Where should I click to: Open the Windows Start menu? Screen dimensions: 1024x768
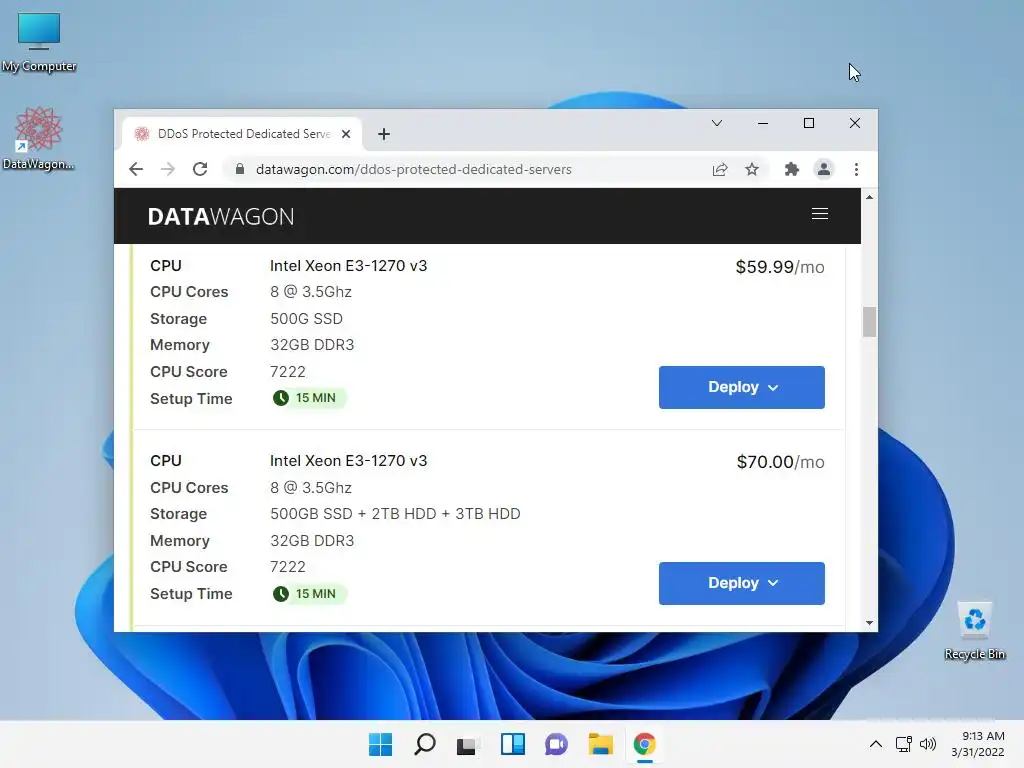381,744
